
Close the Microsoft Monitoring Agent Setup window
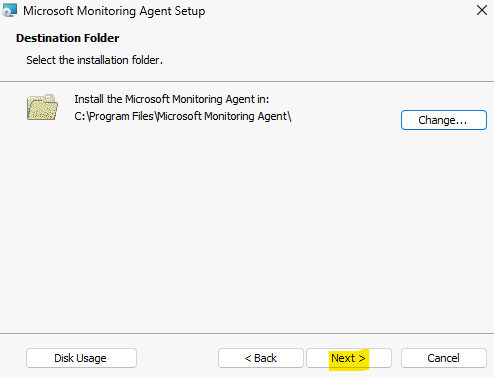[482, 10]
